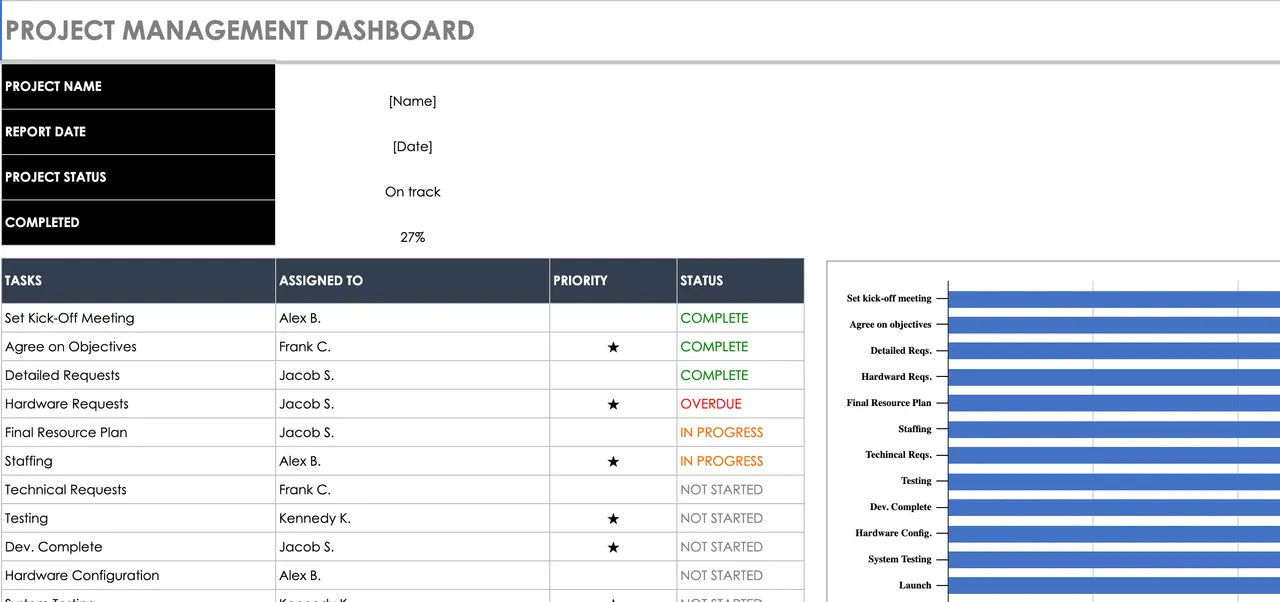Image resolution: width=1280 pixels, height=602 pixels.
Task: Select the Hardware Configuration task cell
Action: [x=138, y=576]
